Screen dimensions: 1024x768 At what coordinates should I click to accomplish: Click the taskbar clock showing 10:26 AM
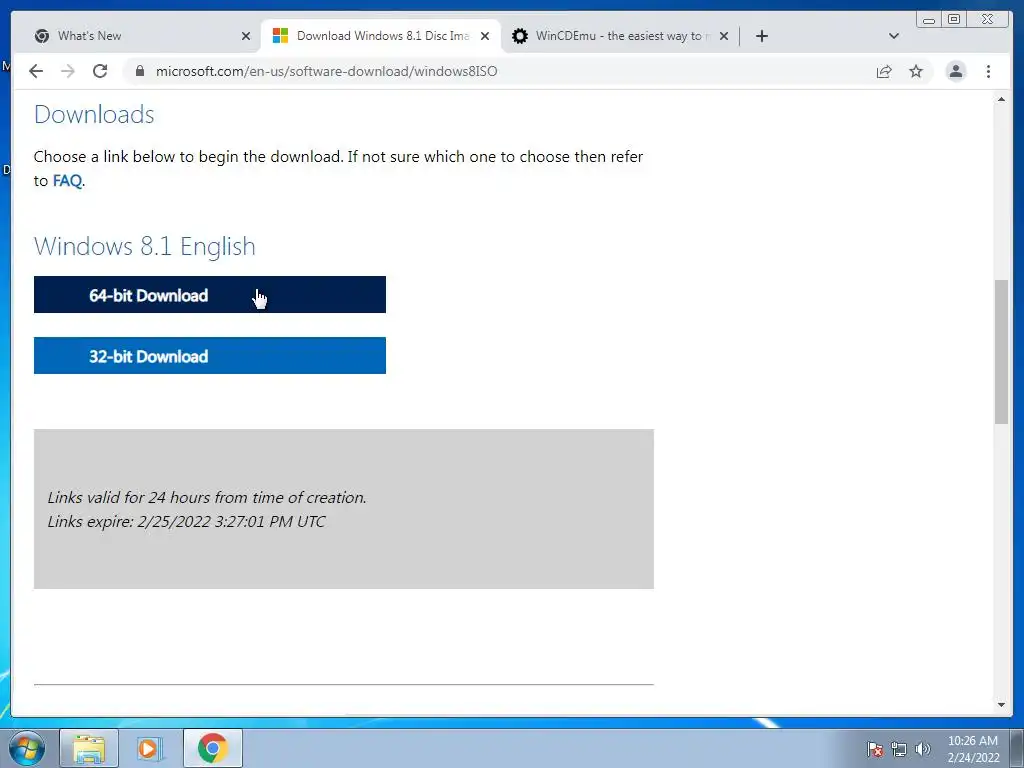point(973,749)
